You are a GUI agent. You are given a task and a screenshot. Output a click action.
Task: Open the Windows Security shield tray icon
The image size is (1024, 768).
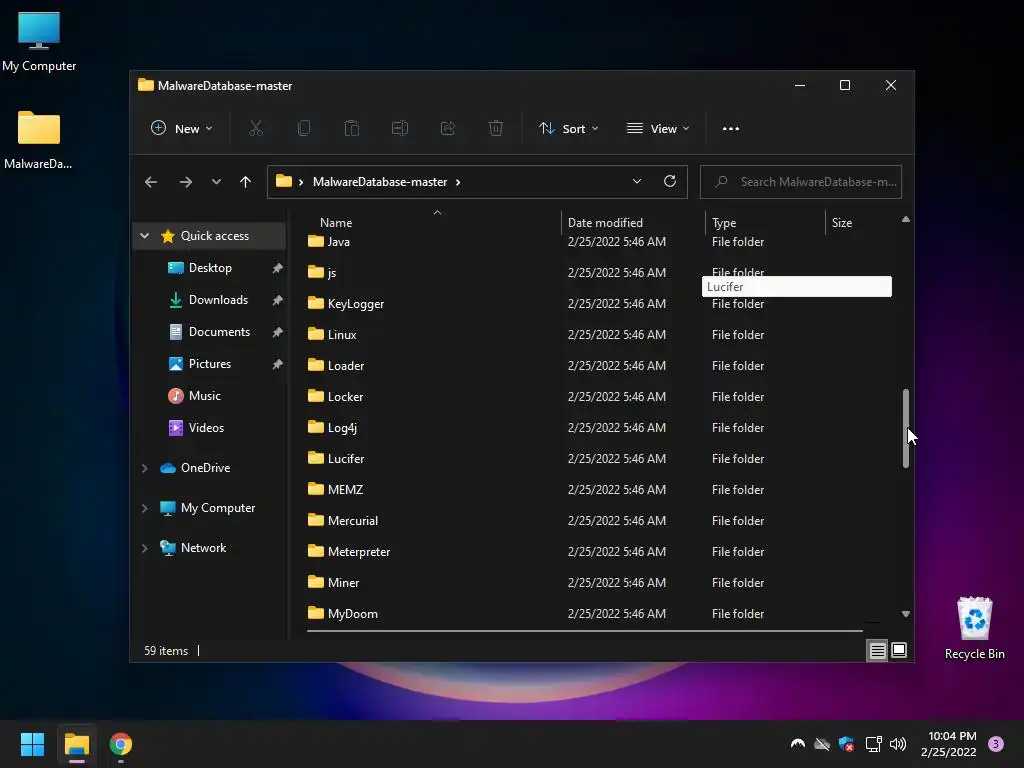846,744
